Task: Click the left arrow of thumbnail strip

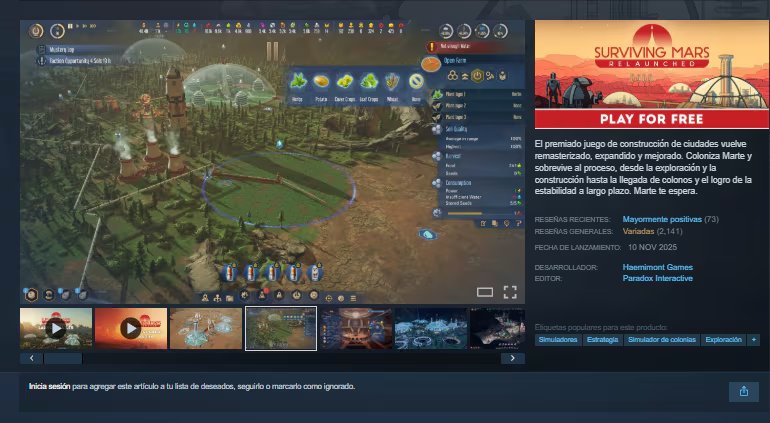Action: pos(31,358)
